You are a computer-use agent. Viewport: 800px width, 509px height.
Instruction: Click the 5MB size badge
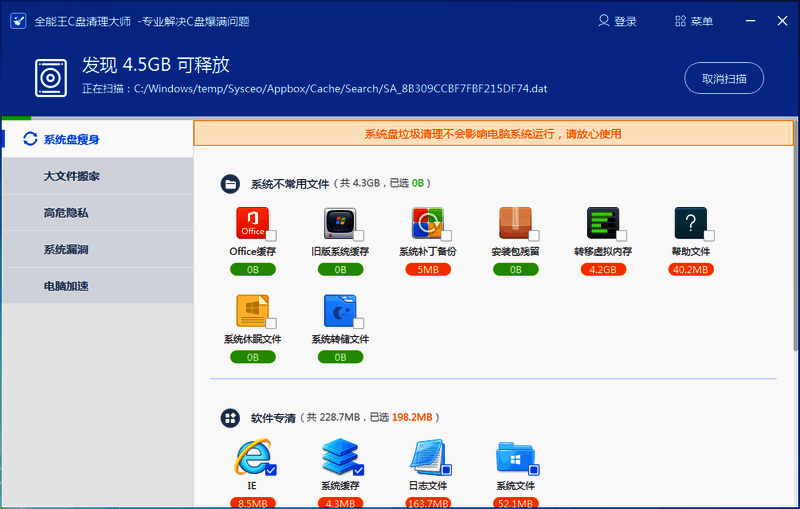tap(428, 269)
